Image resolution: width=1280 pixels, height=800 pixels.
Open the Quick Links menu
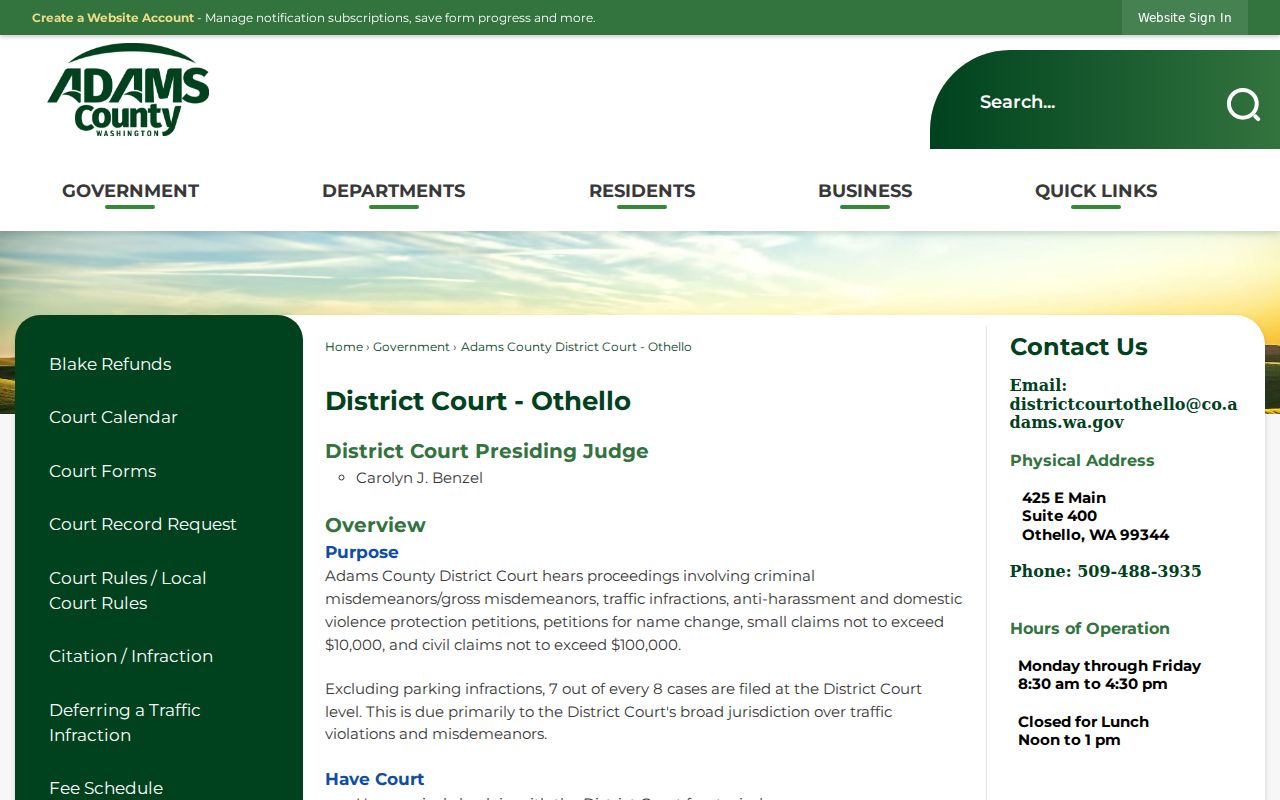click(1096, 191)
